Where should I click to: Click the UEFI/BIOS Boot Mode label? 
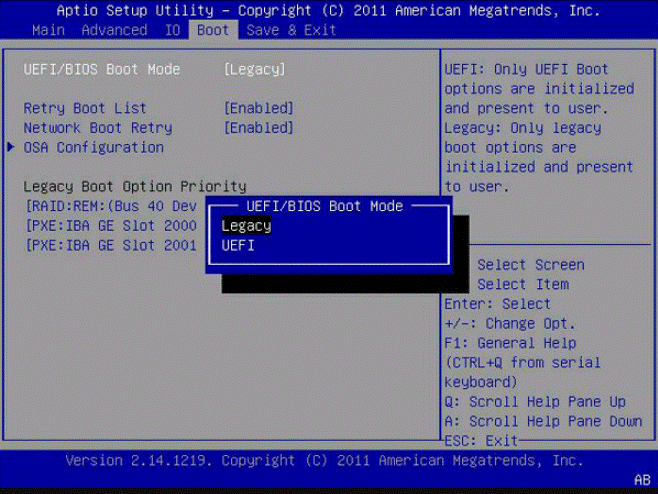(102, 69)
